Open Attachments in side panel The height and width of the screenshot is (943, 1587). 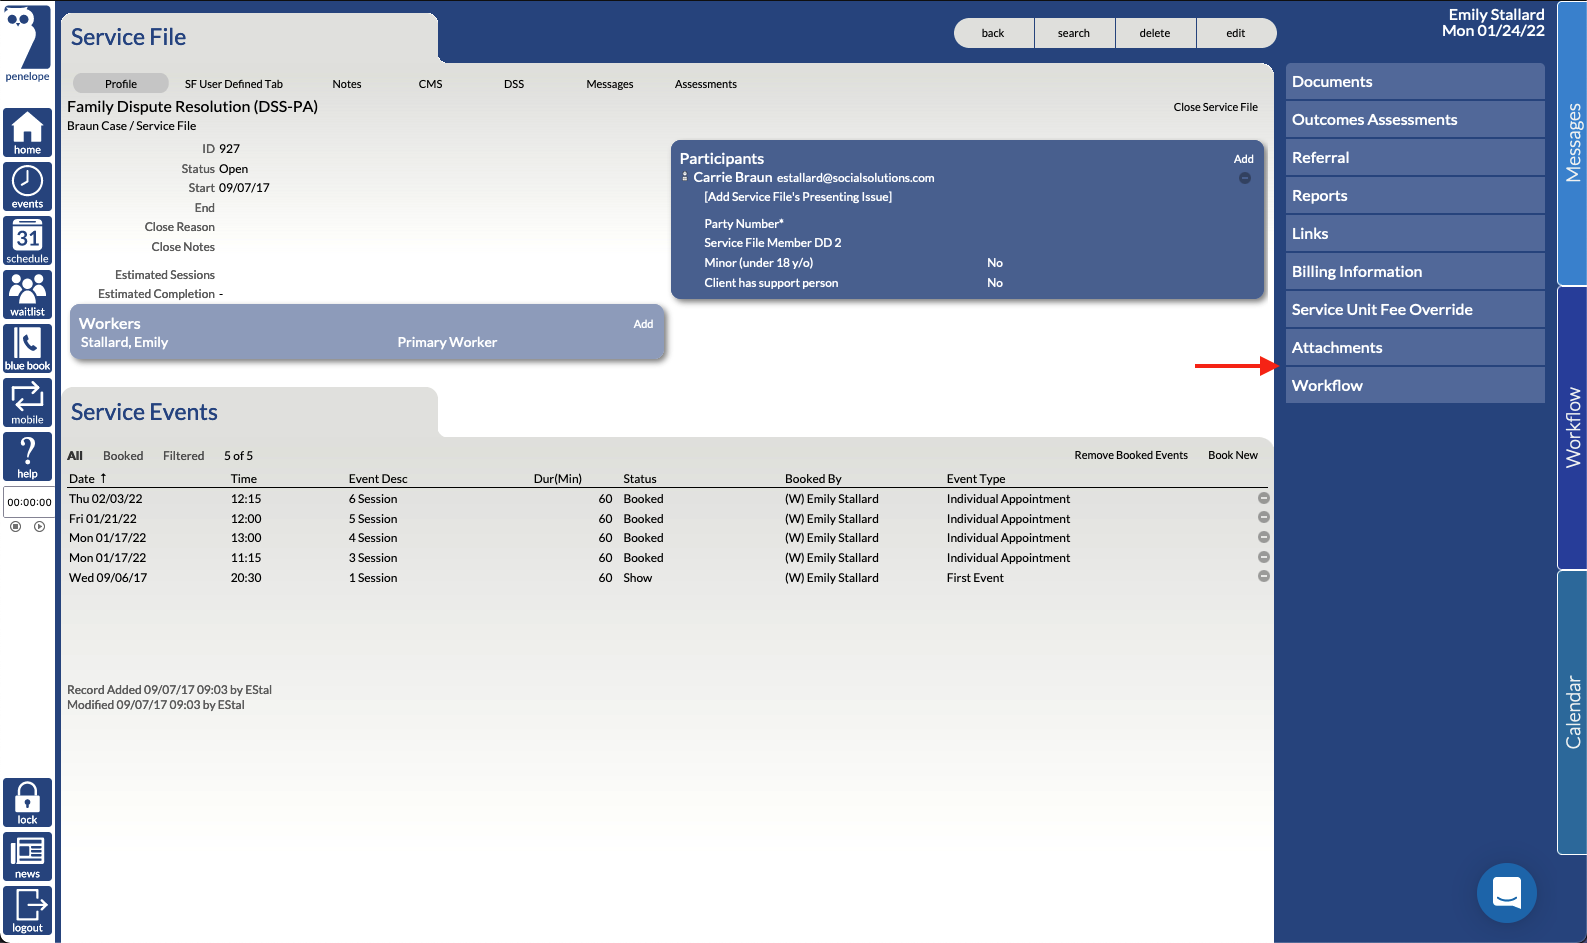point(1415,348)
